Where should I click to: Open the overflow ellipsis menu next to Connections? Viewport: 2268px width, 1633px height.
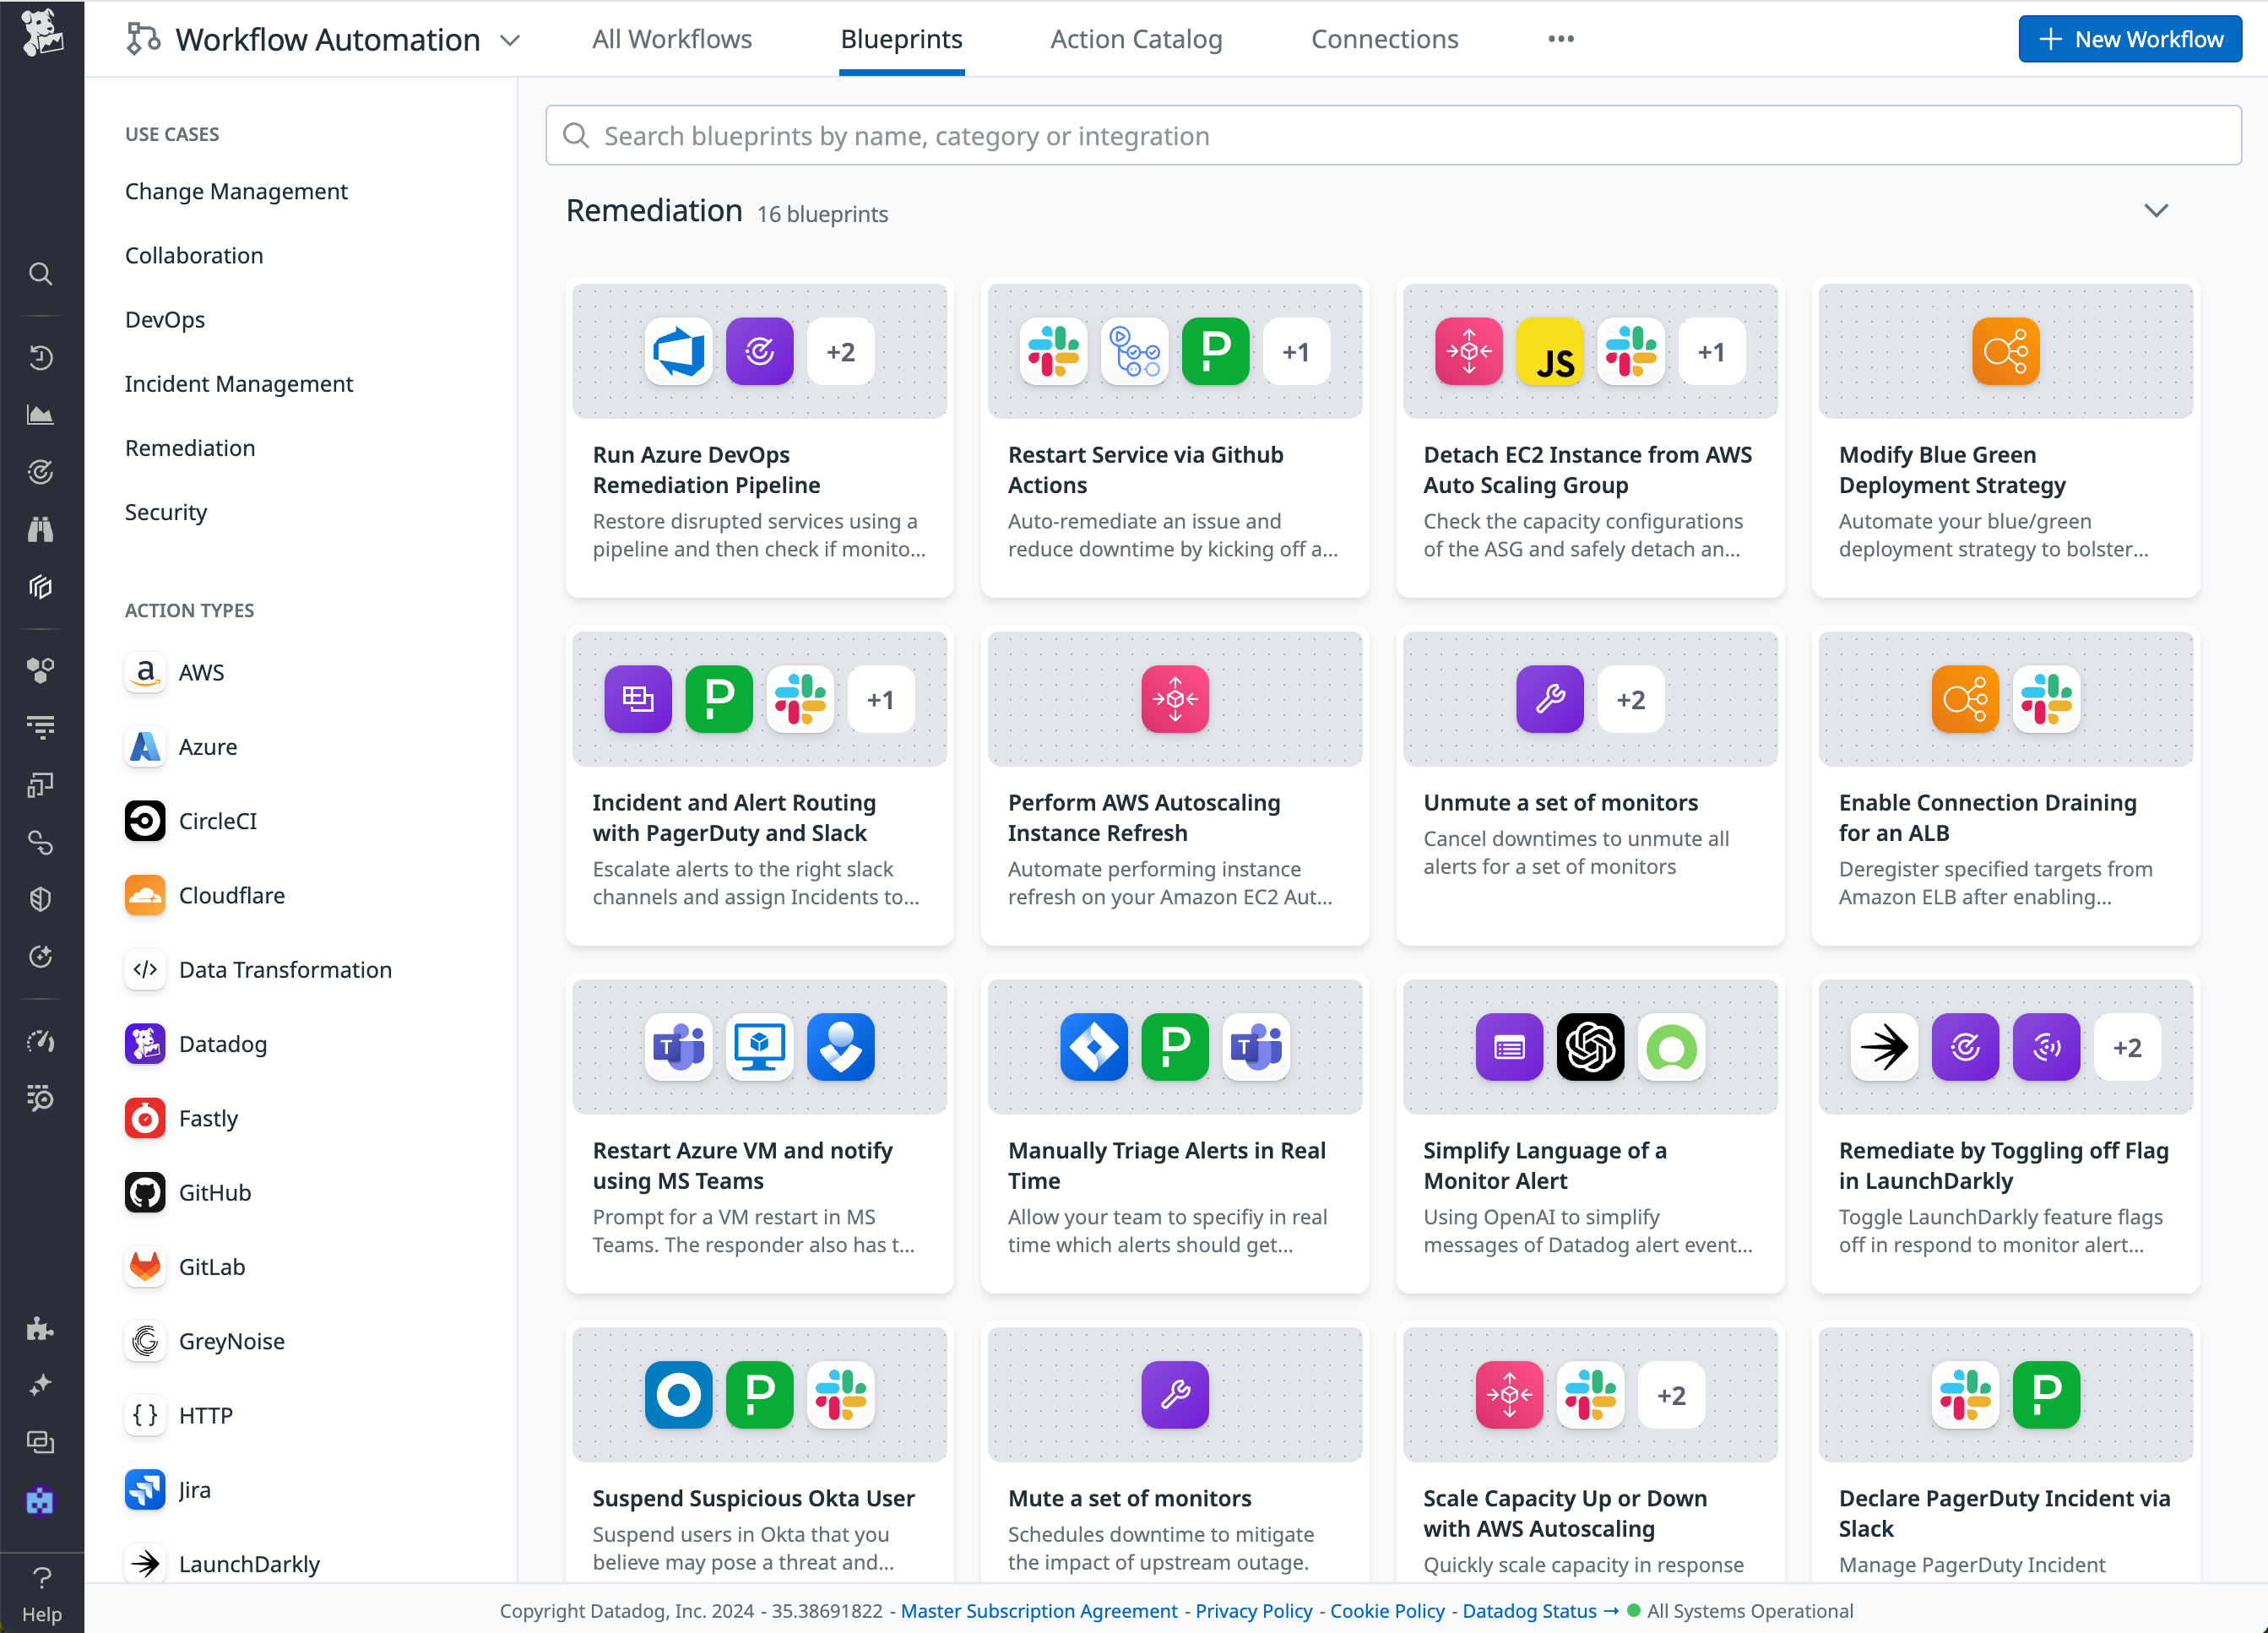[x=1560, y=39]
